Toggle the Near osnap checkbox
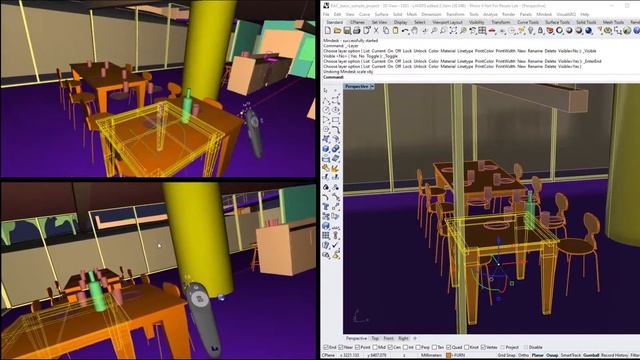The image size is (640, 360). pos(341,347)
